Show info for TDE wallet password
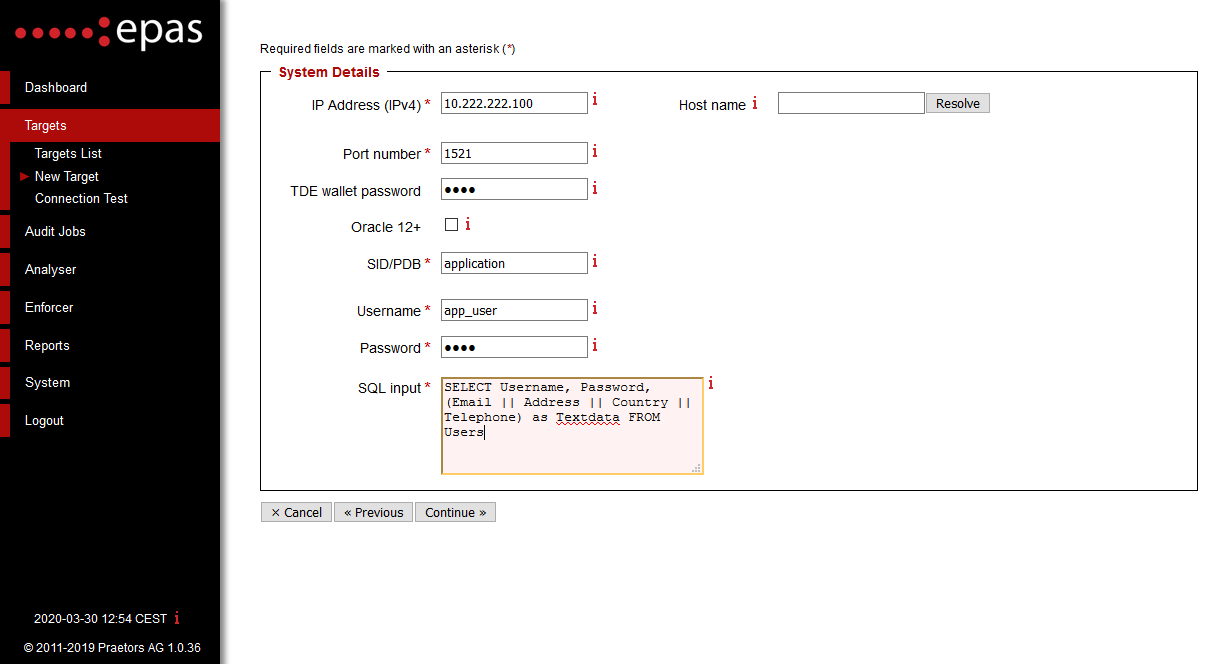 (x=595, y=188)
